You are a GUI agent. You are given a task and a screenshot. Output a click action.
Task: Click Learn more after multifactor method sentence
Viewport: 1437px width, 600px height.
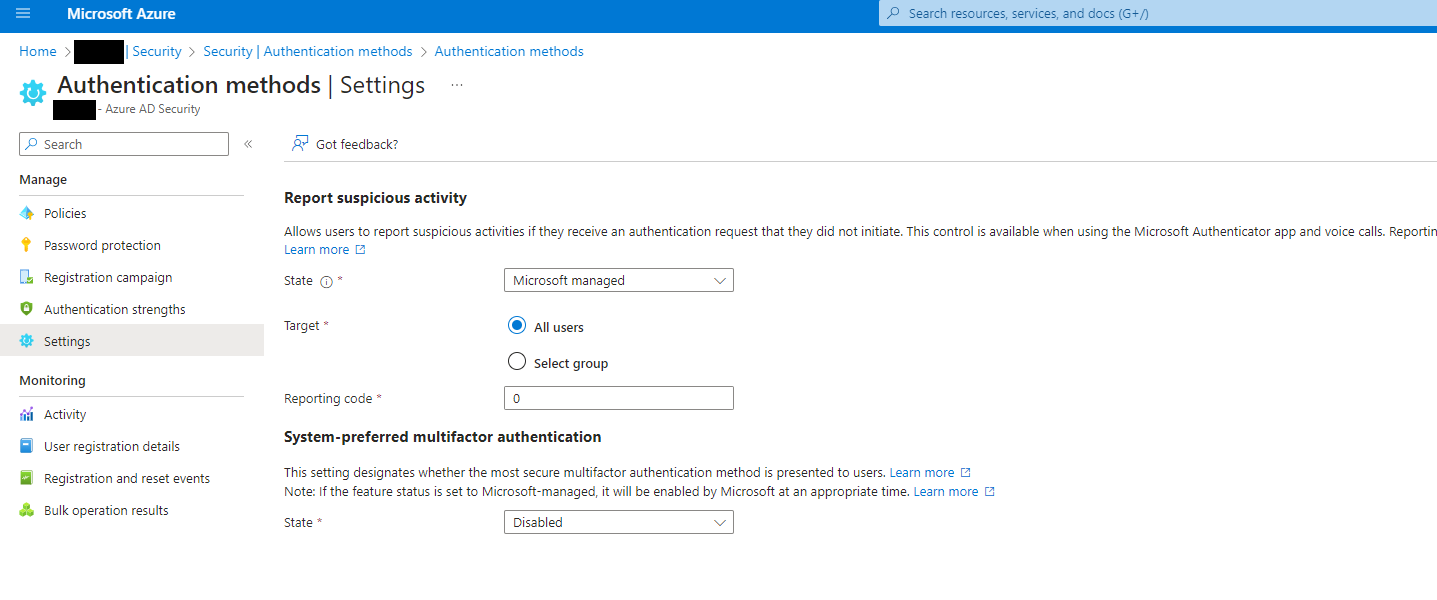click(x=922, y=472)
